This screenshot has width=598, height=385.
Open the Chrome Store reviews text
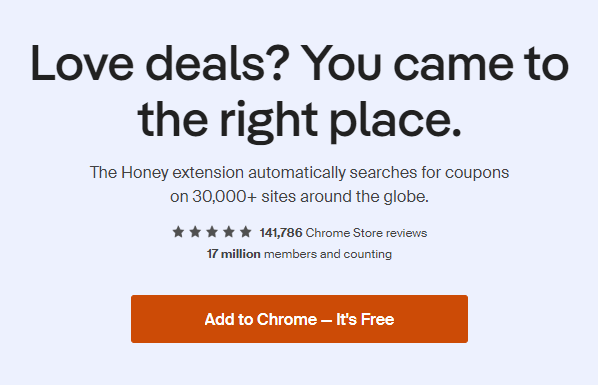(367, 233)
